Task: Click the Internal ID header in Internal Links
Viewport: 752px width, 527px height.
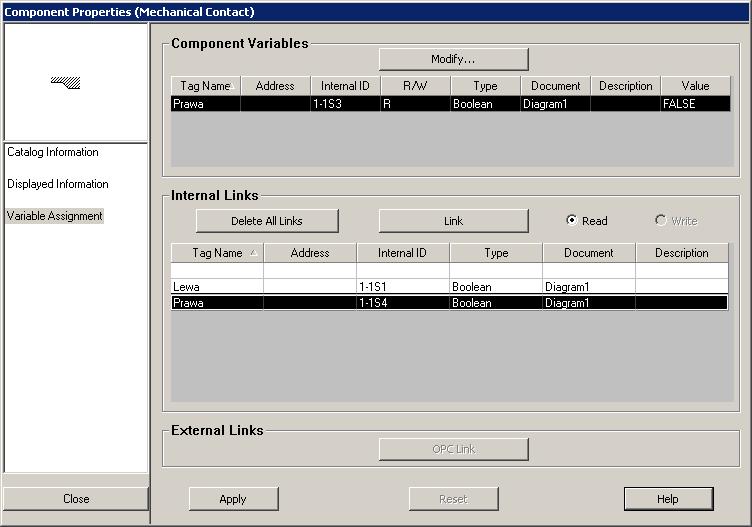Action: (402, 253)
